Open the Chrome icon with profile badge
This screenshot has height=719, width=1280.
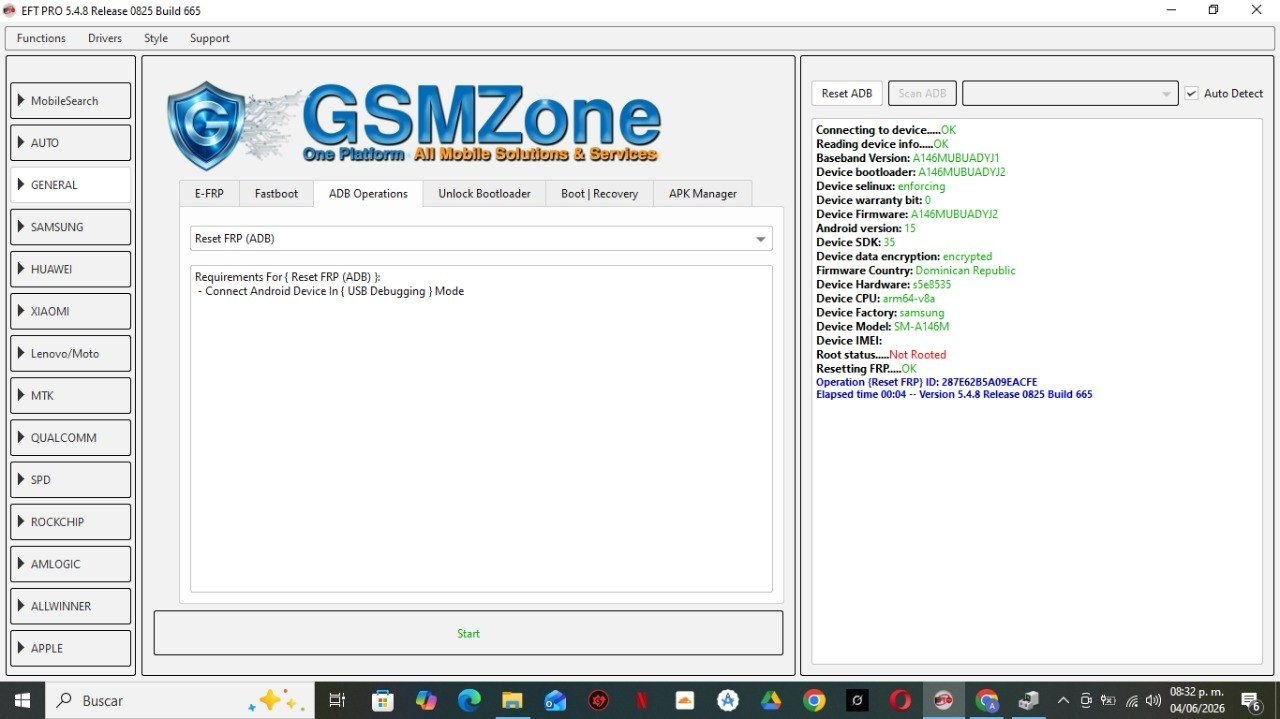pos(987,700)
